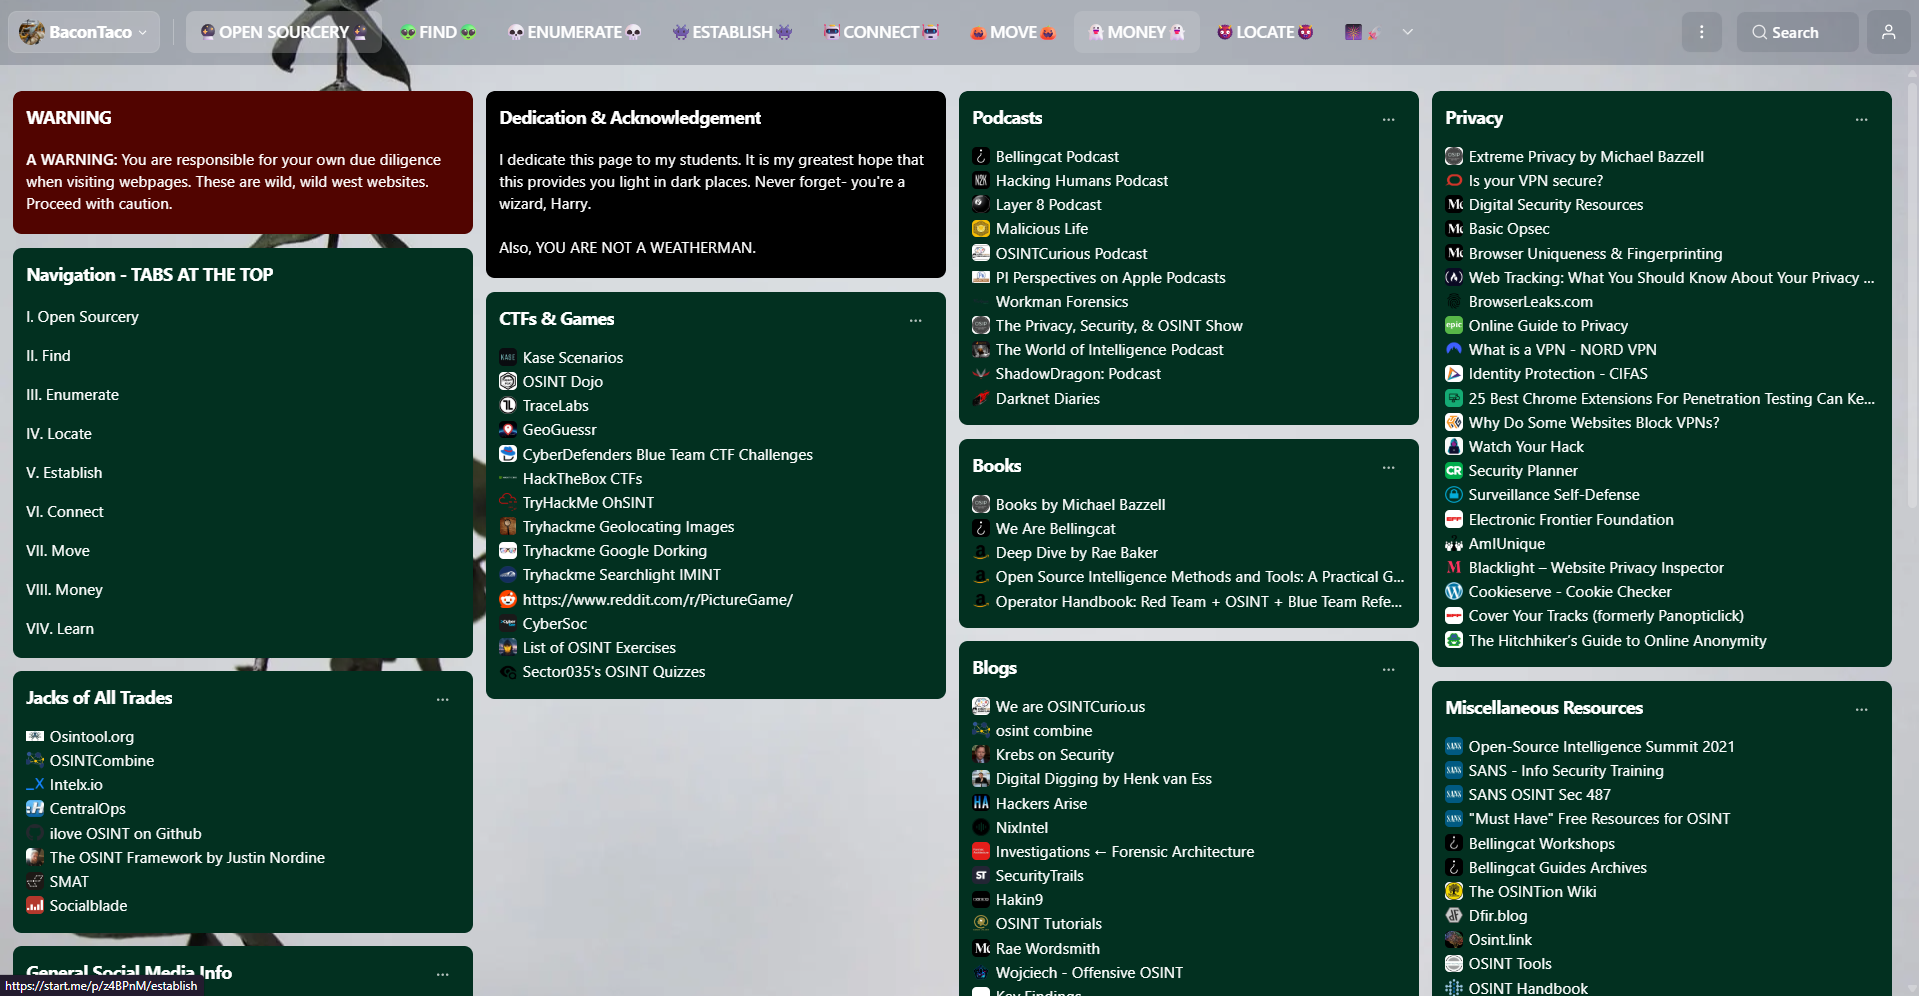The image size is (1919, 996).
Task: Open the CTFs & Games widget options menu
Action: click(915, 320)
